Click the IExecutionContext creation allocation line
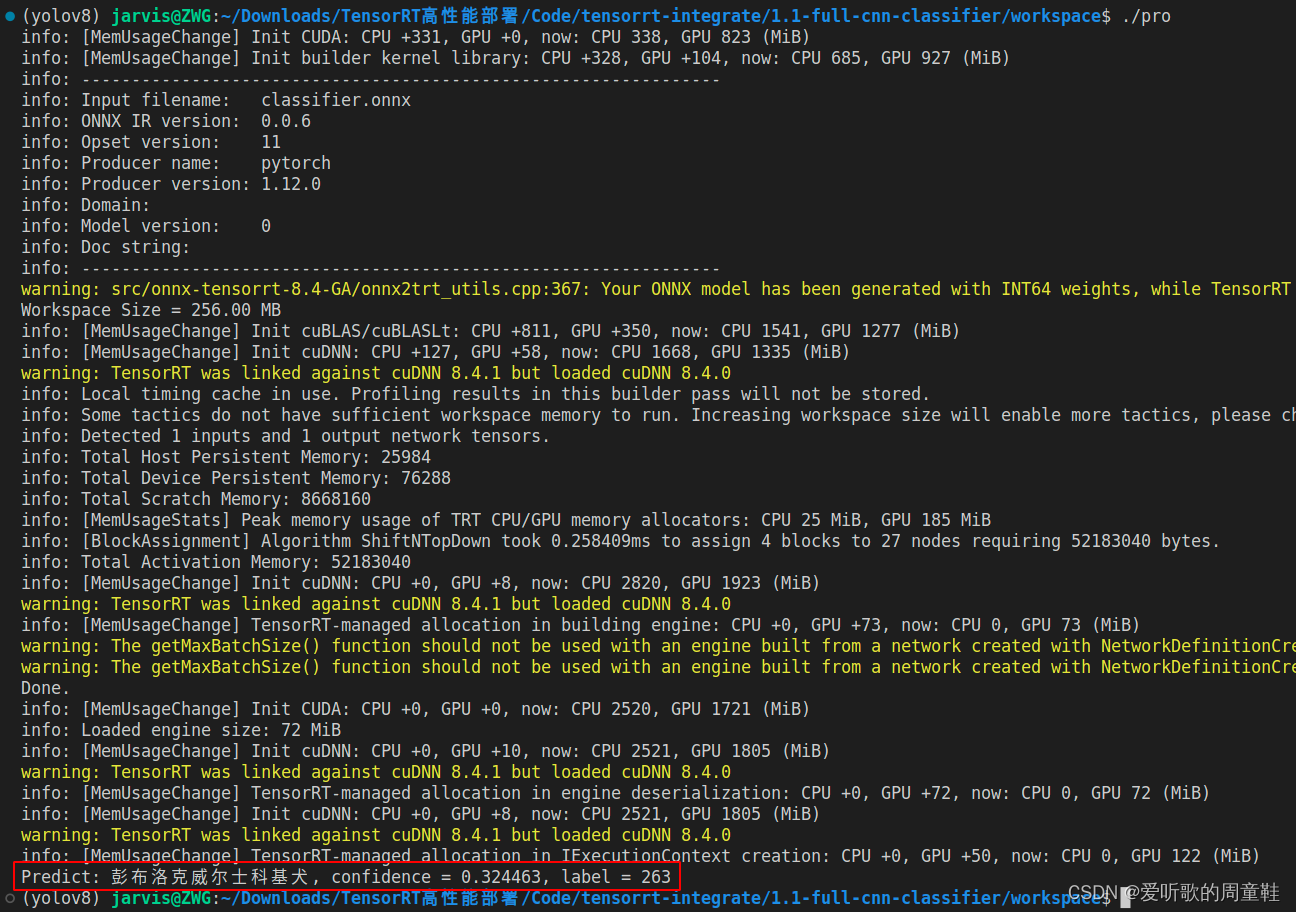The width and height of the screenshot is (1296, 912). pos(641,856)
